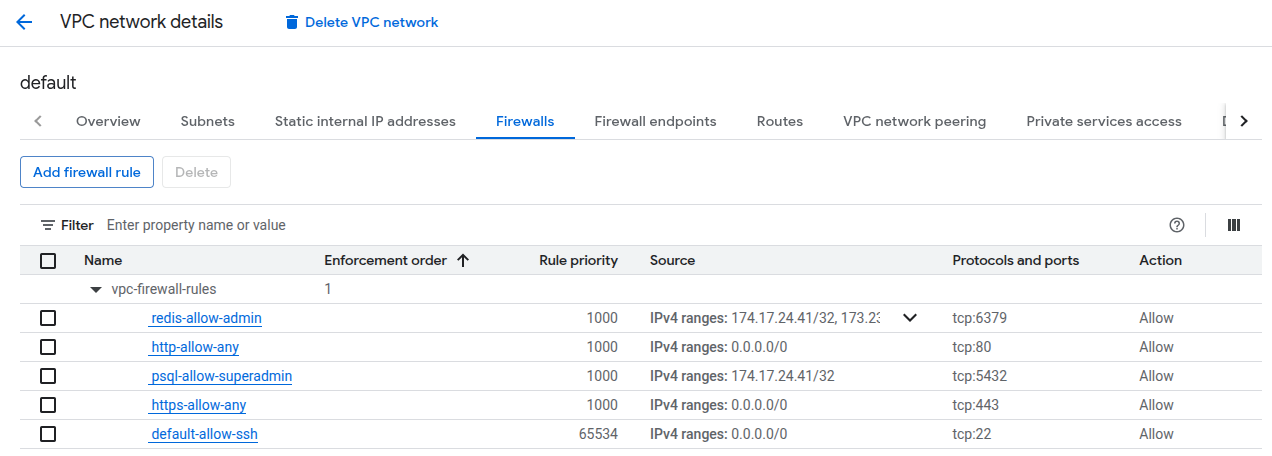Click the Delete VPC network trash icon
This screenshot has height=456, width=1272.
pyautogui.click(x=292, y=22)
